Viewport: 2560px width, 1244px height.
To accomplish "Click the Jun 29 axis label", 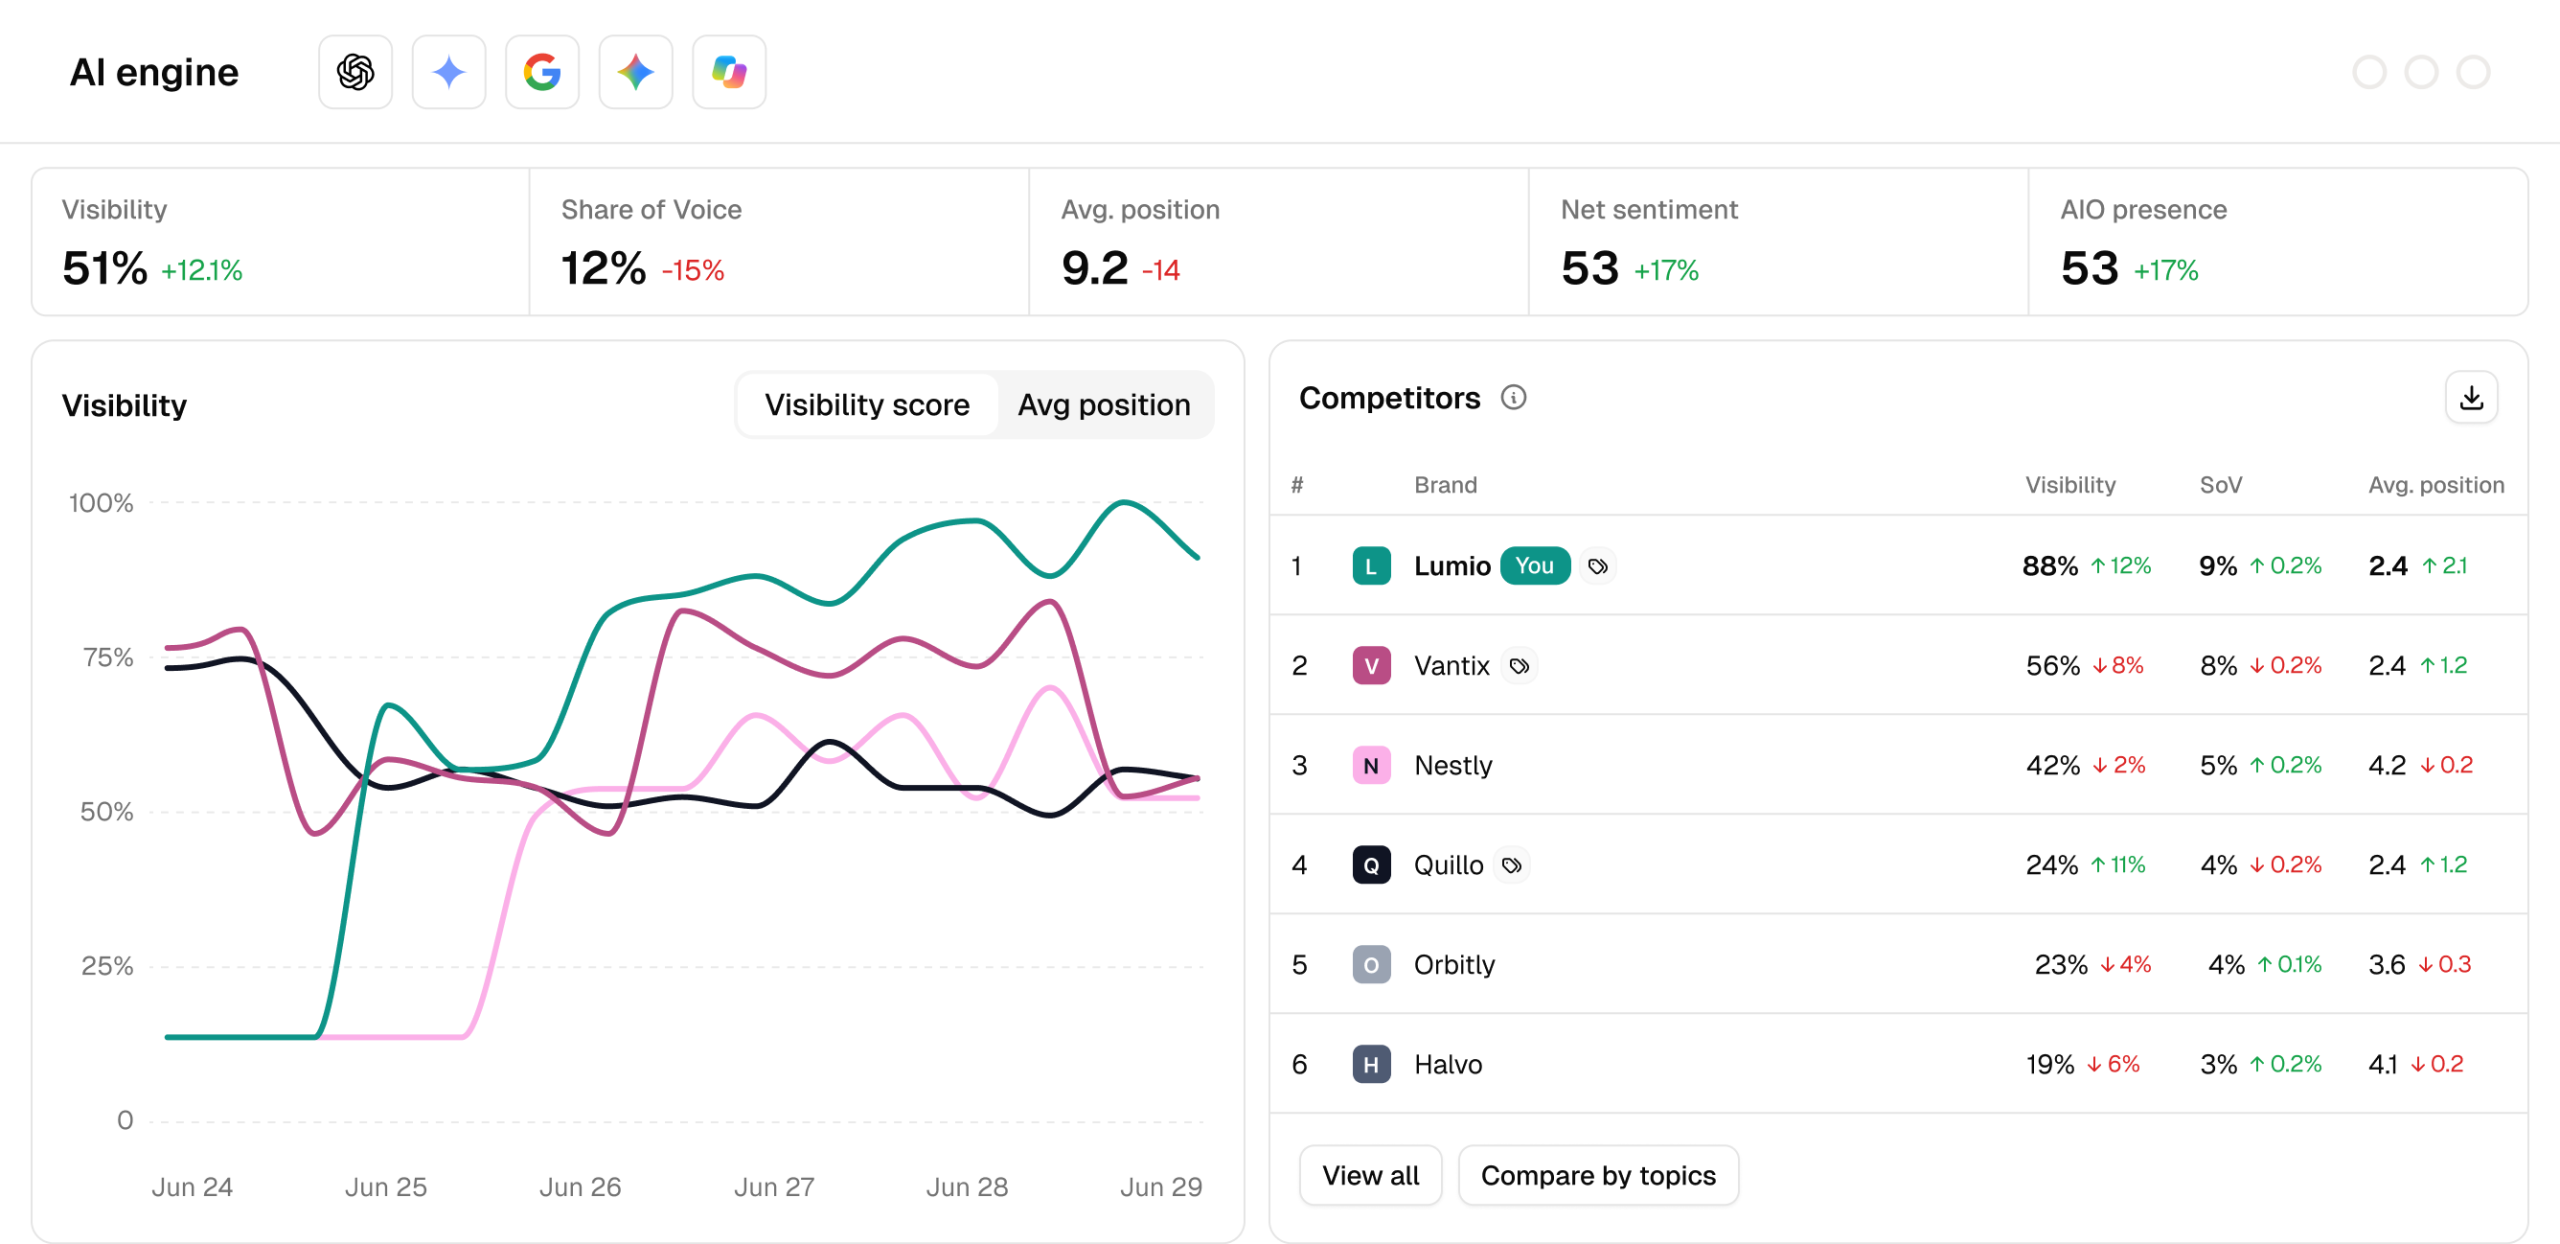I will (1161, 1187).
